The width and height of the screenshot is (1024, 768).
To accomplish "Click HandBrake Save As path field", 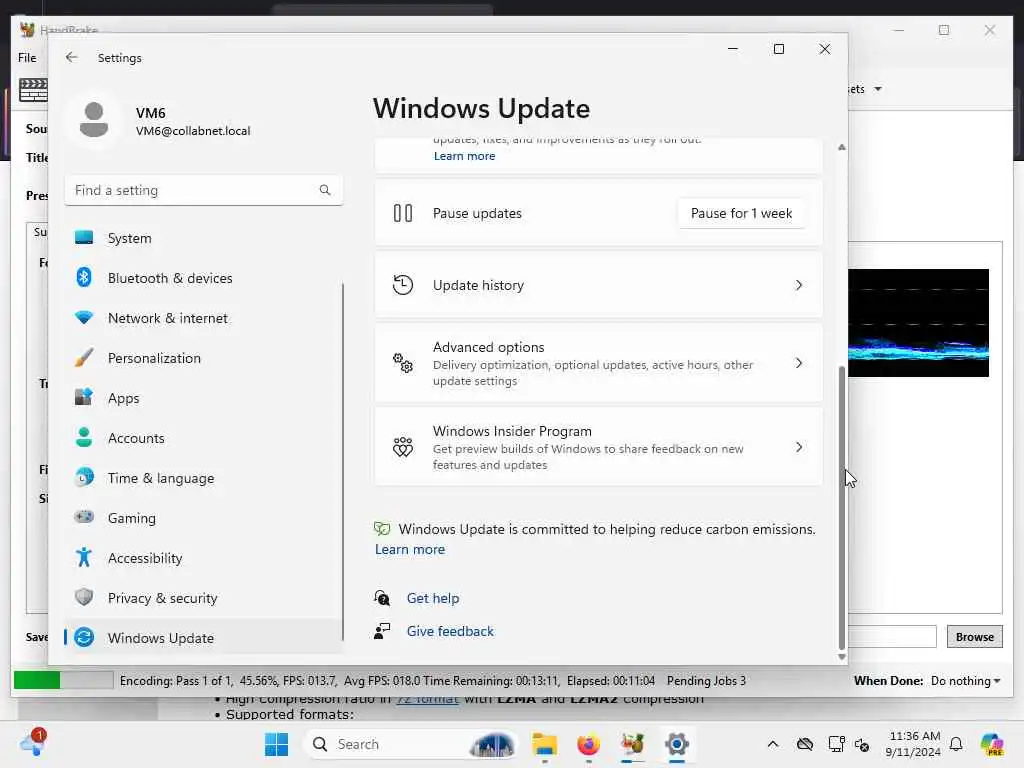I will 892,636.
